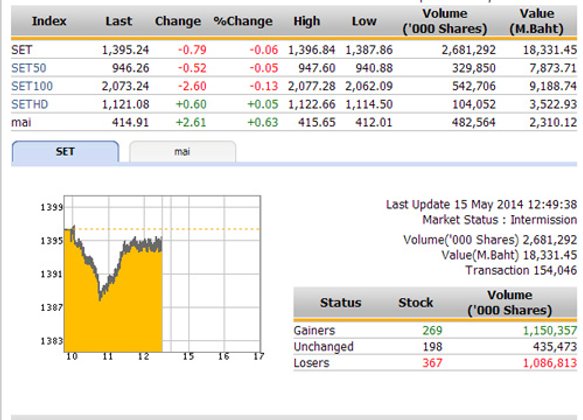Click Gainers stock count 269

point(432,330)
